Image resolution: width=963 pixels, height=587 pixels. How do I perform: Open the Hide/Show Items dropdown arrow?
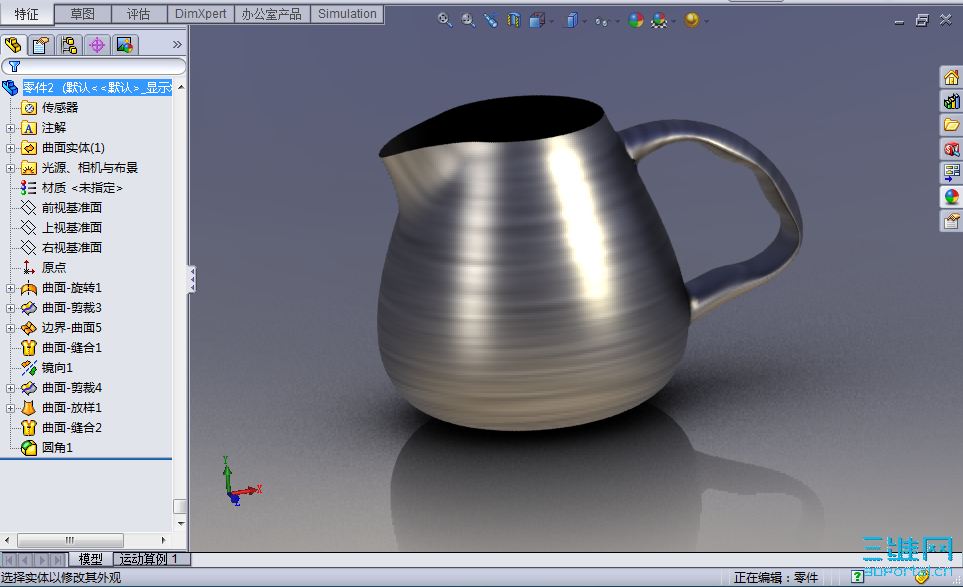pyautogui.click(x=617, y=21)
